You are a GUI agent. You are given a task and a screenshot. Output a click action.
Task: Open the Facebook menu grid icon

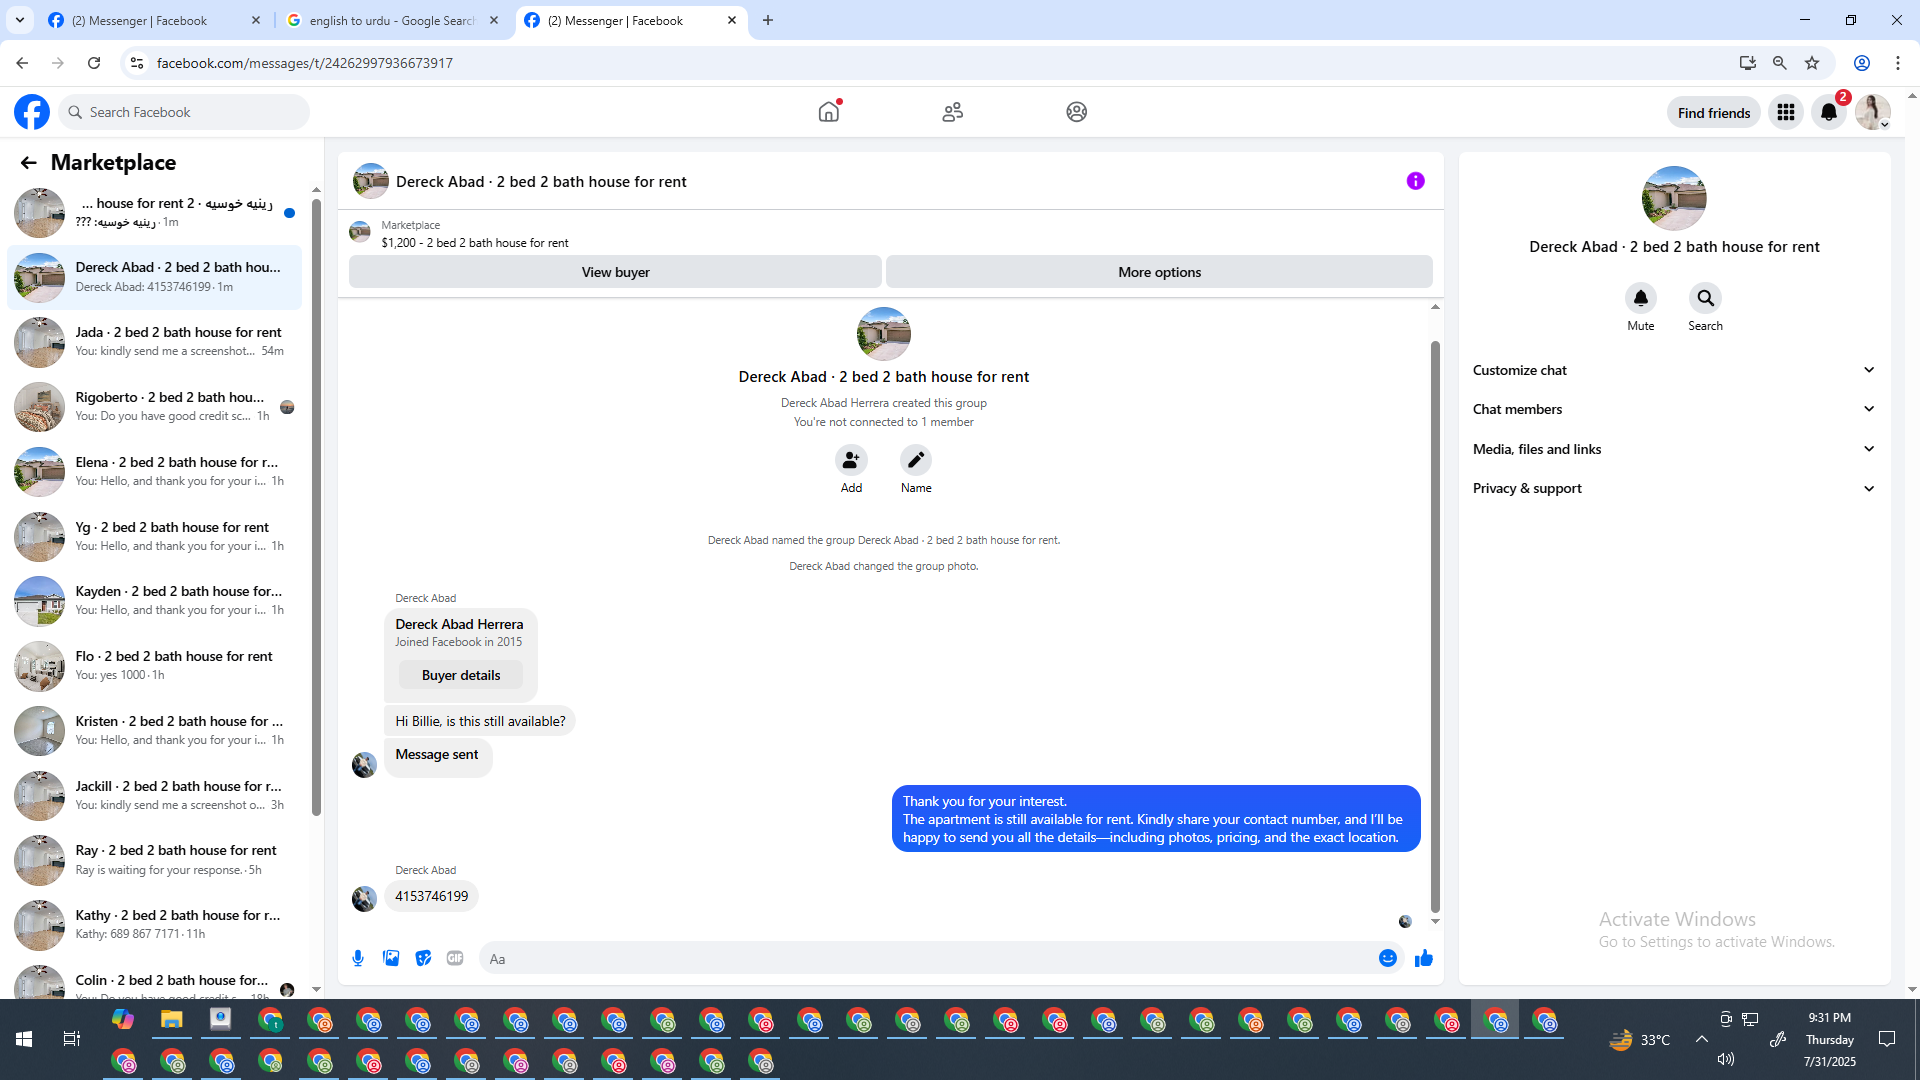click(1785, 112)
